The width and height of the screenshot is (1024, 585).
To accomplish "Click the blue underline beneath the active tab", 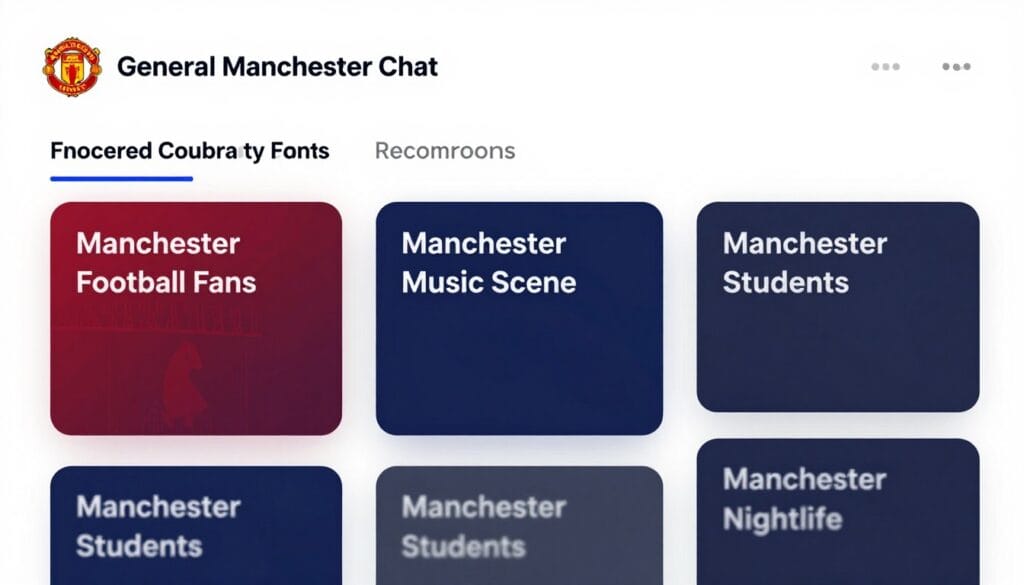I will pos(120,178).
